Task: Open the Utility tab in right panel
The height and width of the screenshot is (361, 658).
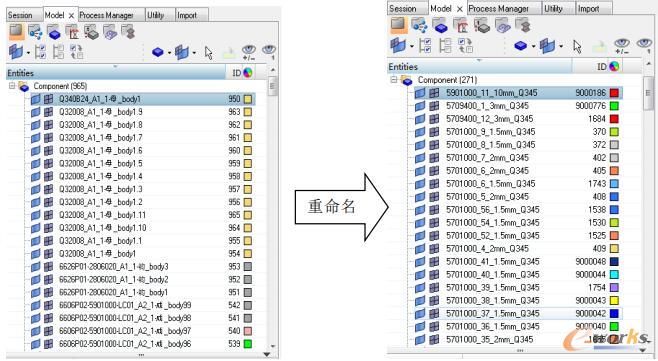Action: click(x=553, y=8)
